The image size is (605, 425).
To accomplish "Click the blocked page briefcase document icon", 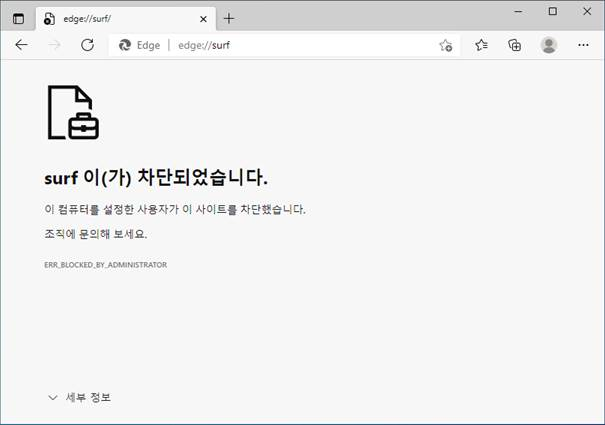I will tap(73, 112).
